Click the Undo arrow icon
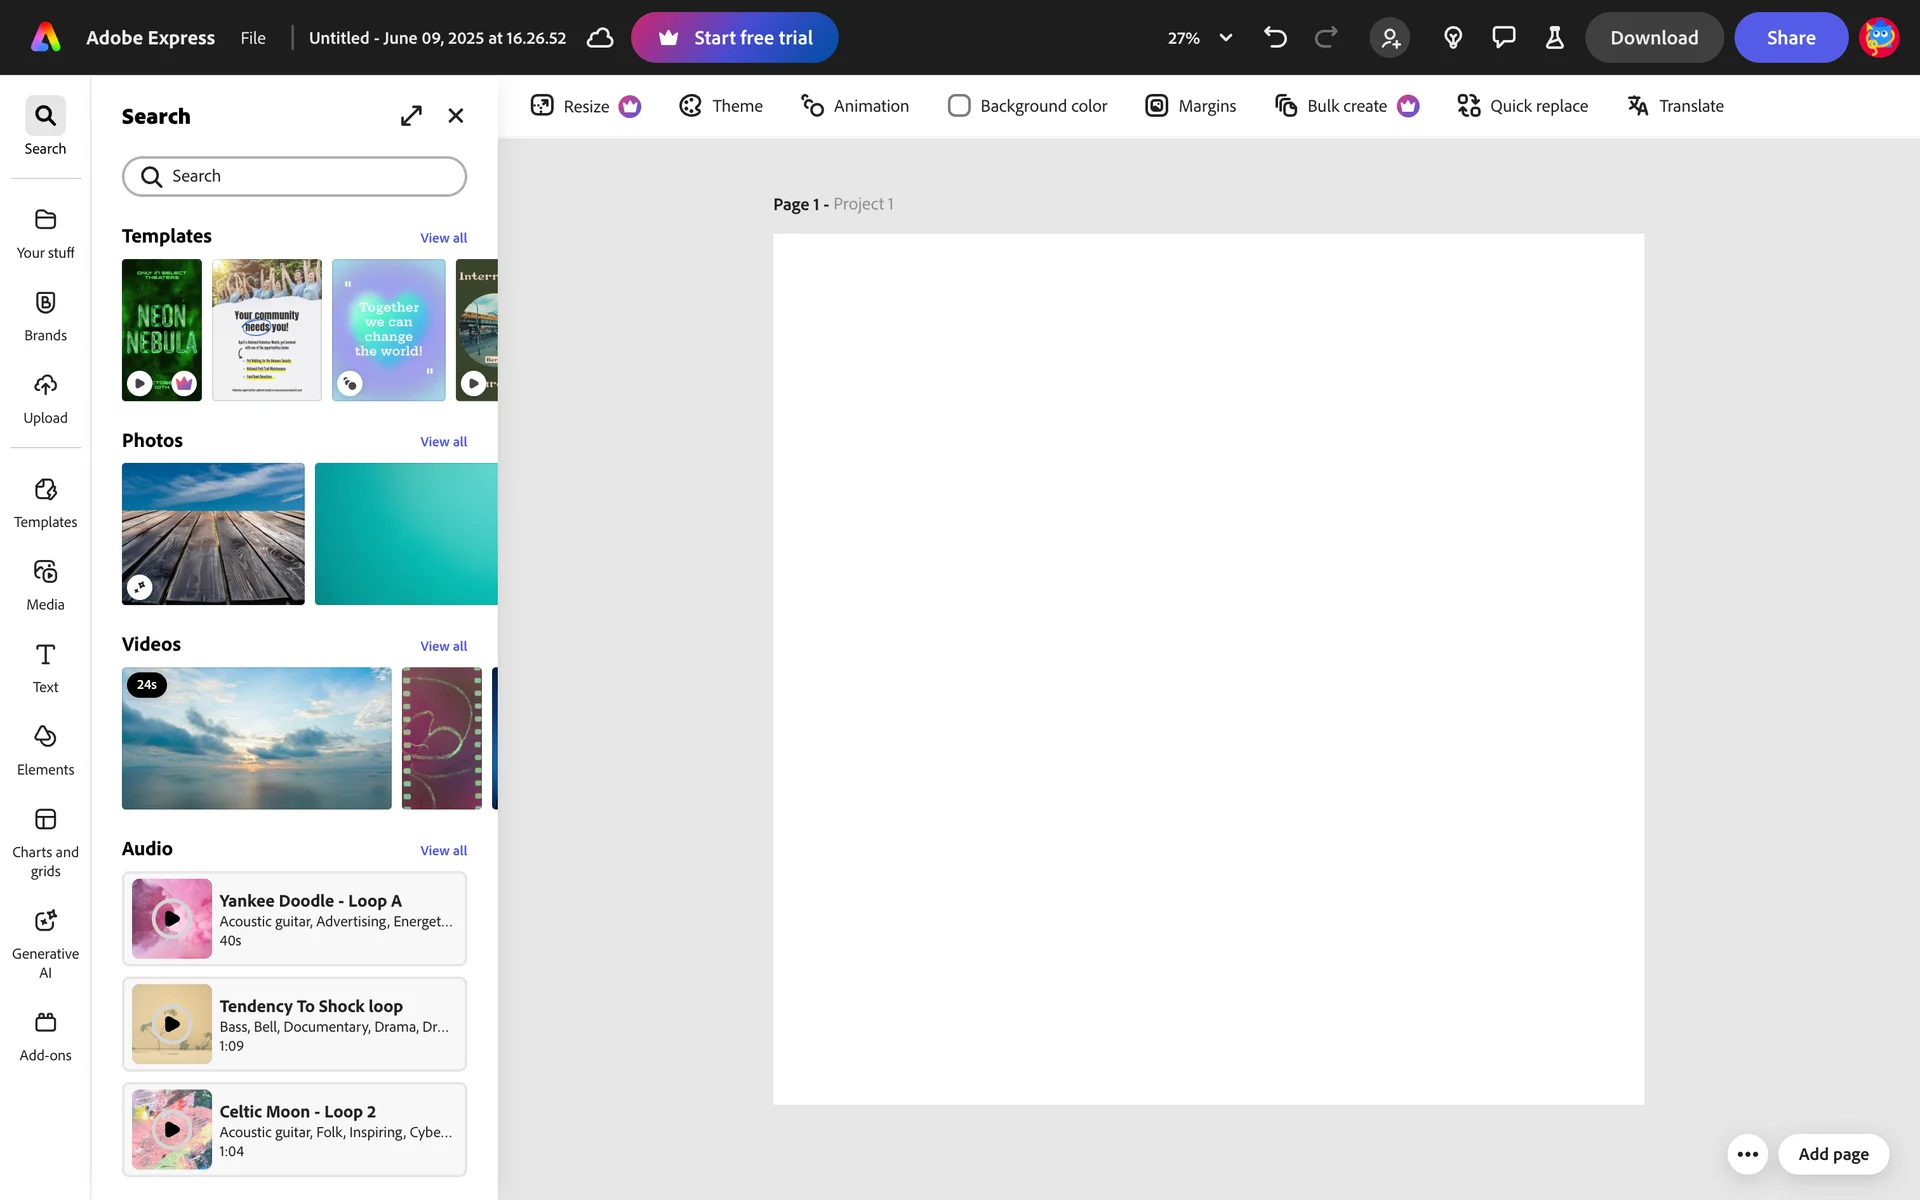 coord(1275,38)
